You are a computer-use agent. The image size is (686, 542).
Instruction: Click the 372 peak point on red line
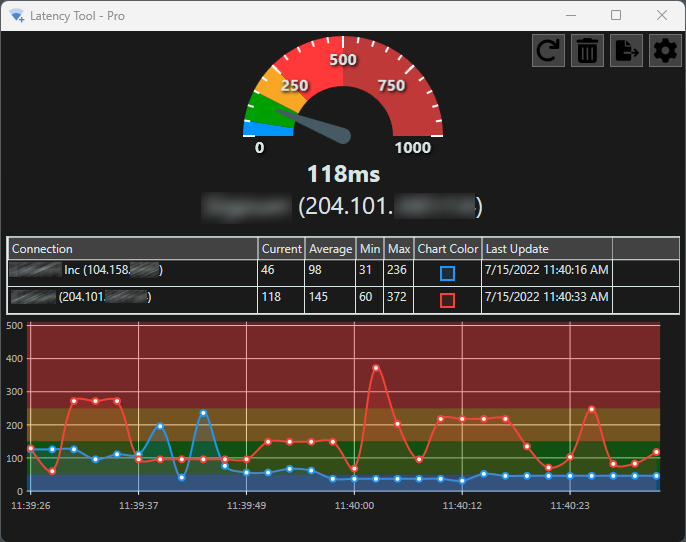pos(376,368)
